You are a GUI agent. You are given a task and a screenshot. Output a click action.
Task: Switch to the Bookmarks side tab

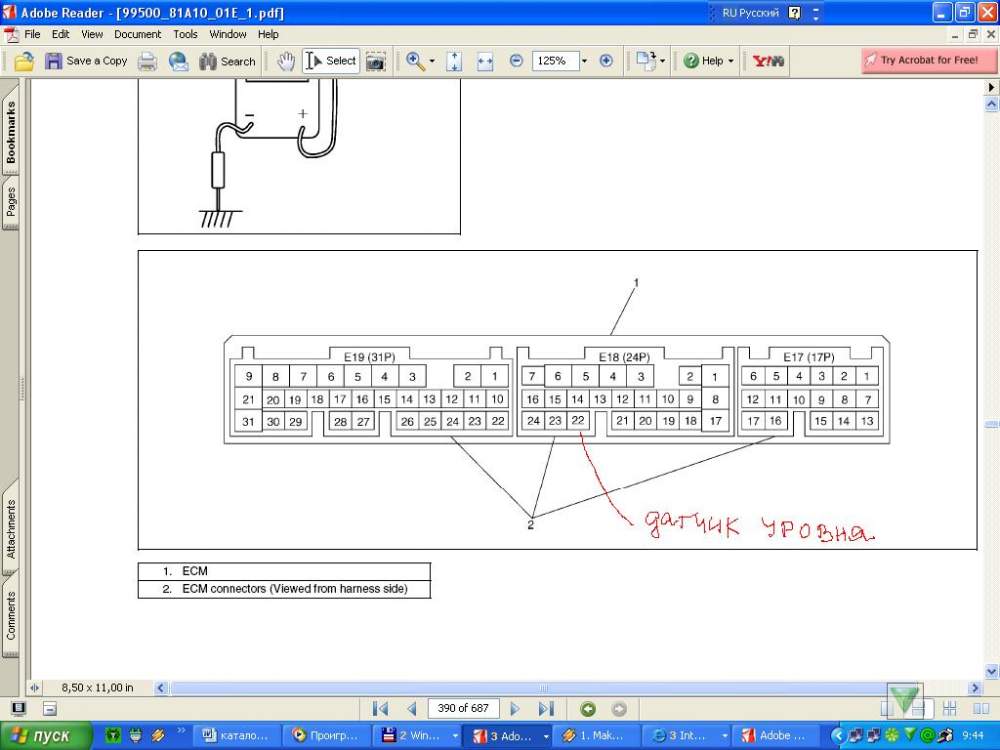coord(11,133)
